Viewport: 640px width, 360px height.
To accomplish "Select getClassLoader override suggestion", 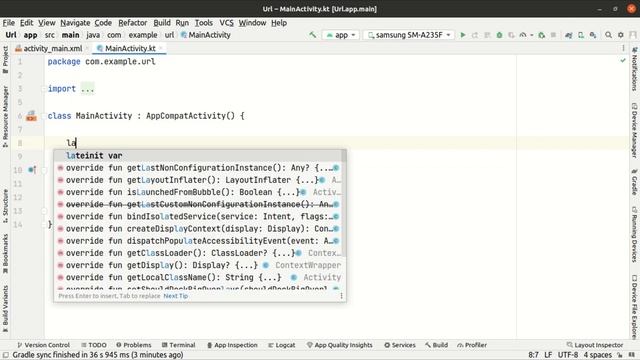I will tap(198, 253).
